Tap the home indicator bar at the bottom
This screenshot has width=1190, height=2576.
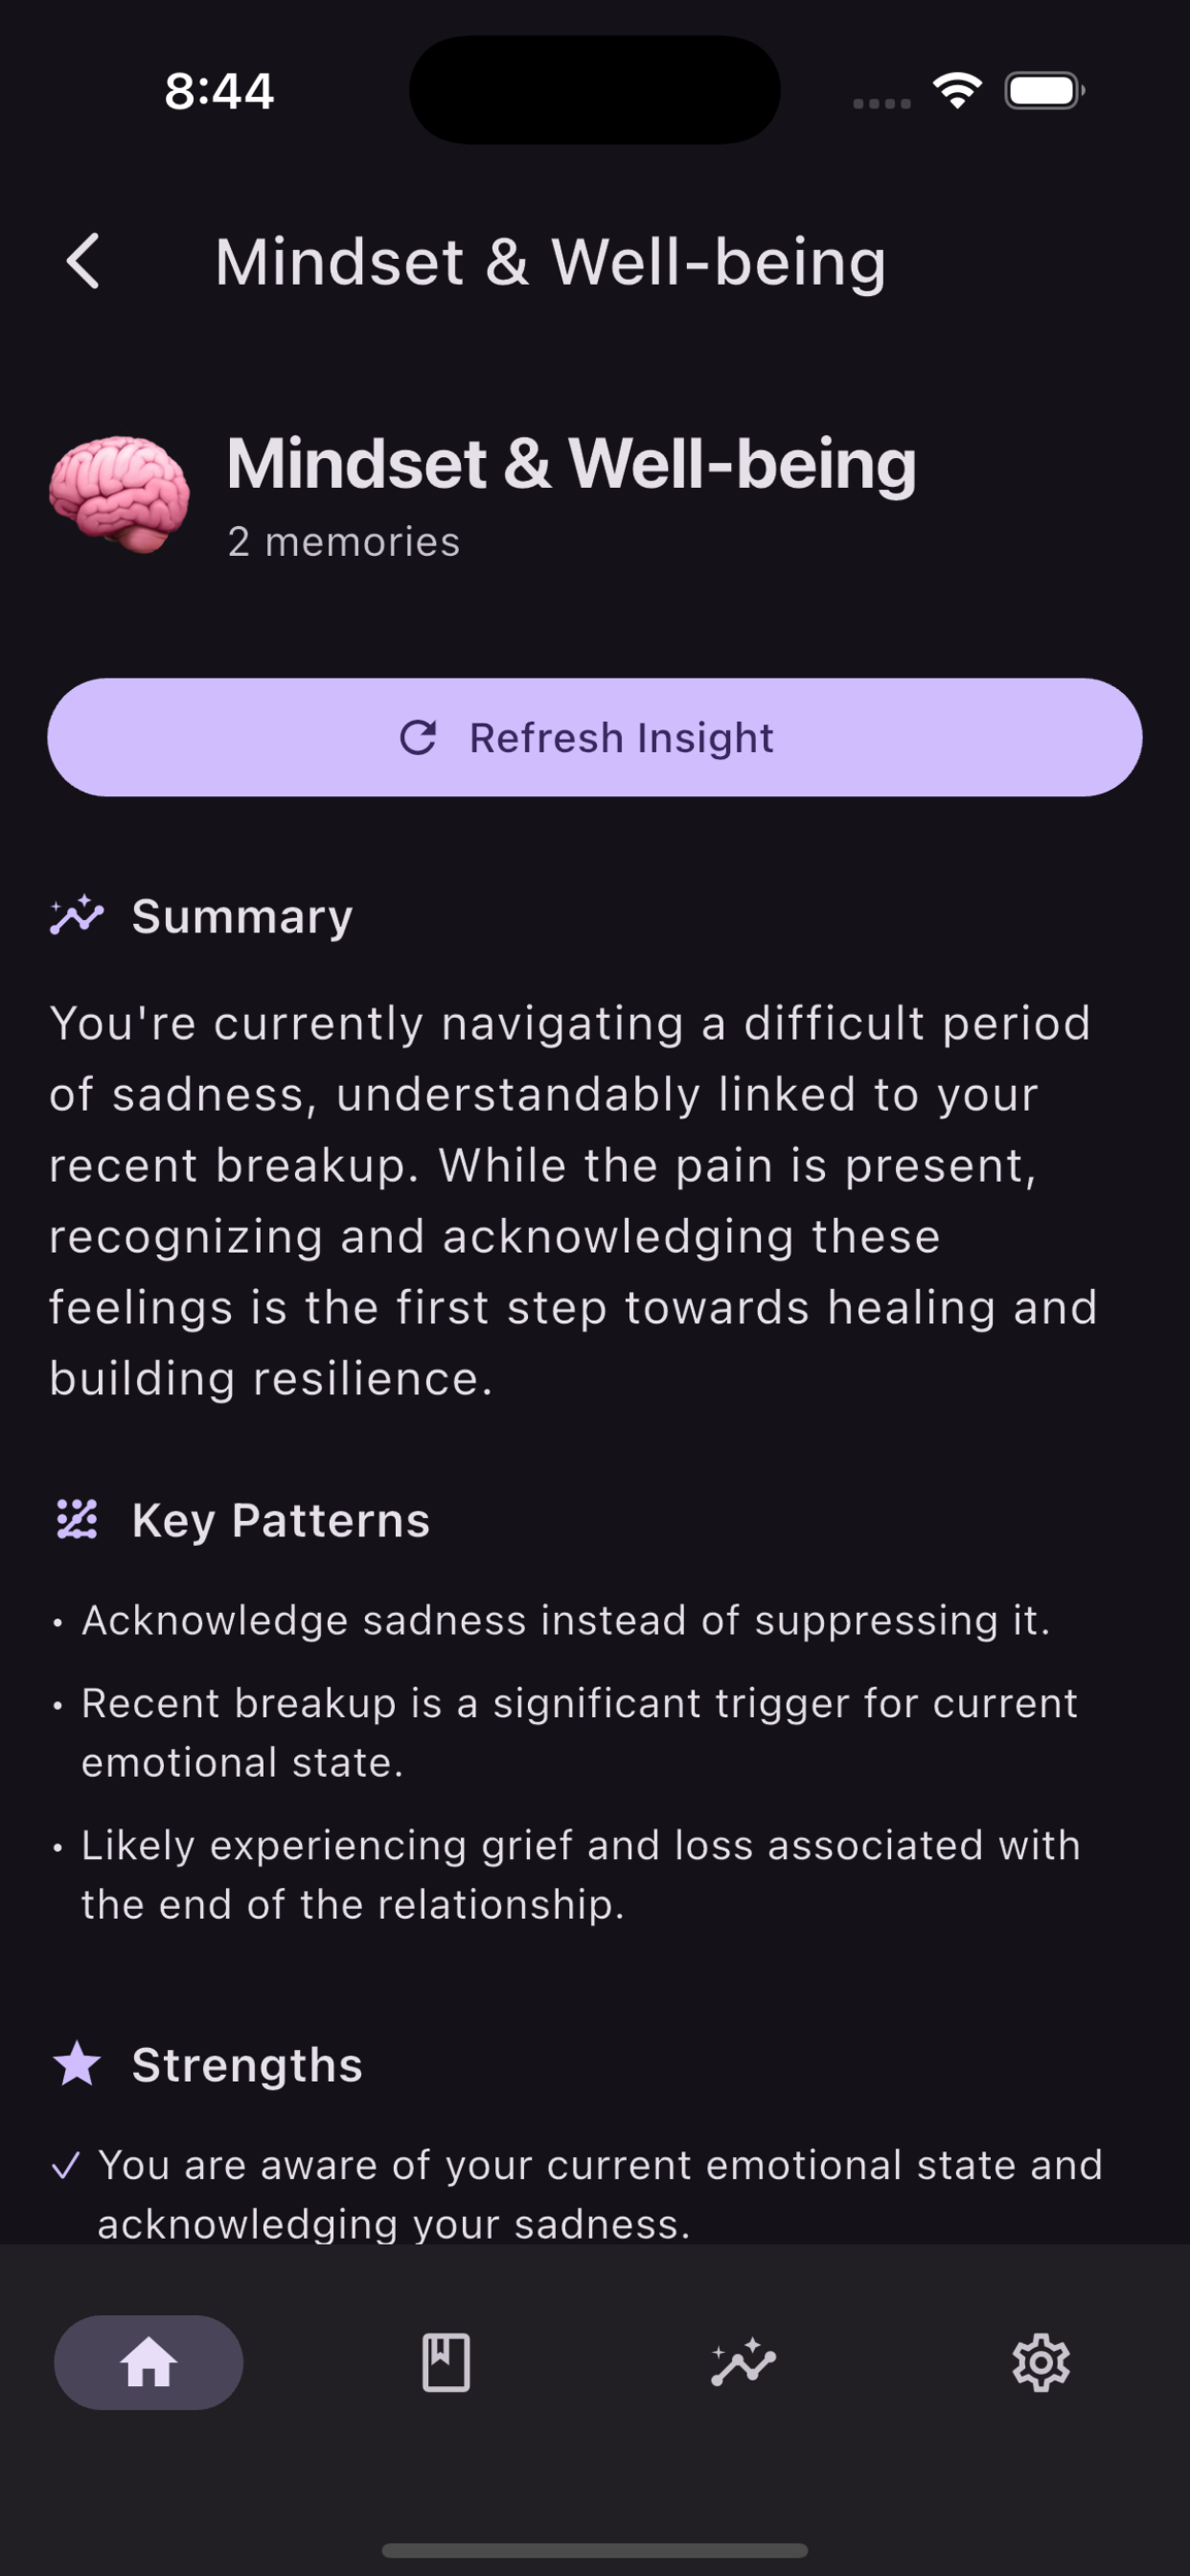pos(595,2550)
